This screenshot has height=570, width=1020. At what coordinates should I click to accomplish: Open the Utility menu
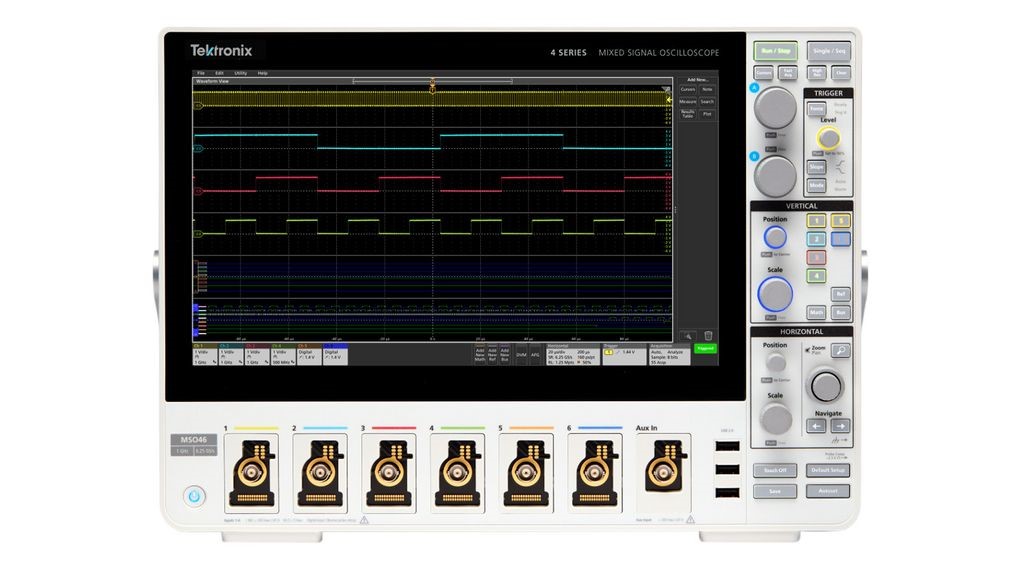[x=240, y=73]
